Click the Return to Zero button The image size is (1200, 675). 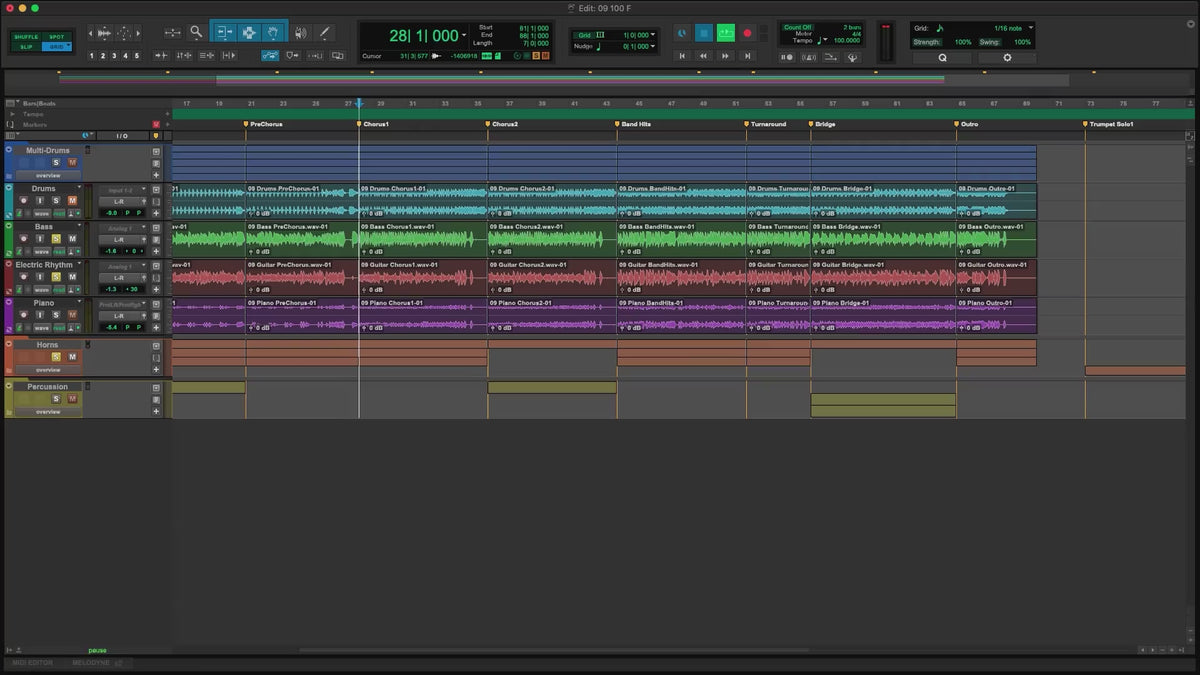[682, 56]
